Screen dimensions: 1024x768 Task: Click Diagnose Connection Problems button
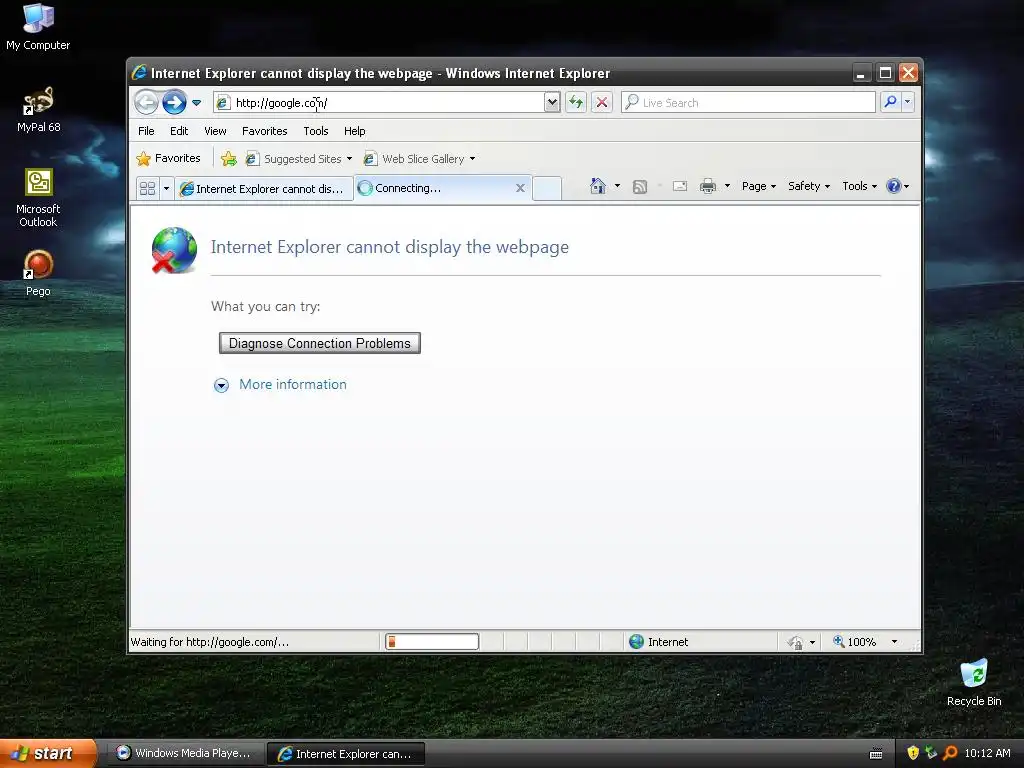click(x=319, y=344)
